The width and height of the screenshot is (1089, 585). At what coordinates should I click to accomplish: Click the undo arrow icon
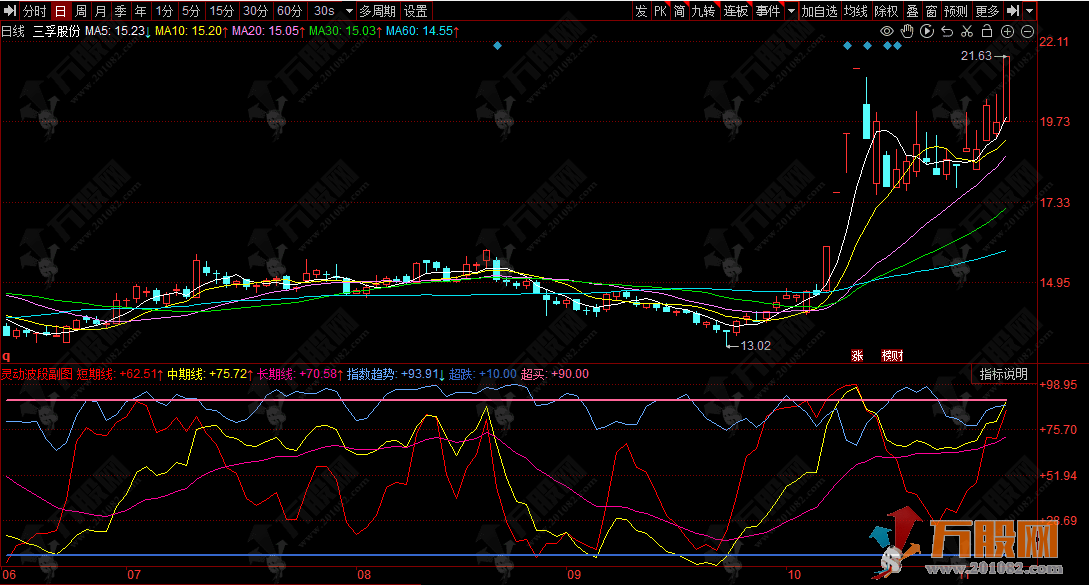(947, 32)
